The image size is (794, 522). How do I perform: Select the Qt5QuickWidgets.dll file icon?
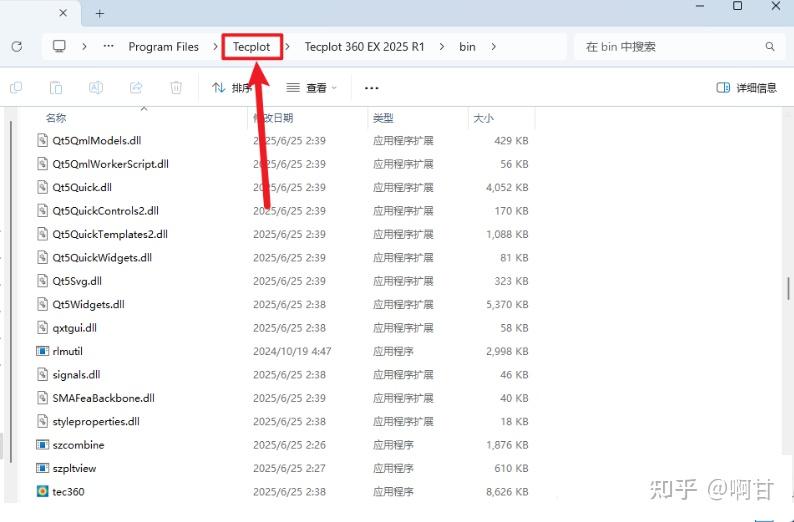(43, 257)
